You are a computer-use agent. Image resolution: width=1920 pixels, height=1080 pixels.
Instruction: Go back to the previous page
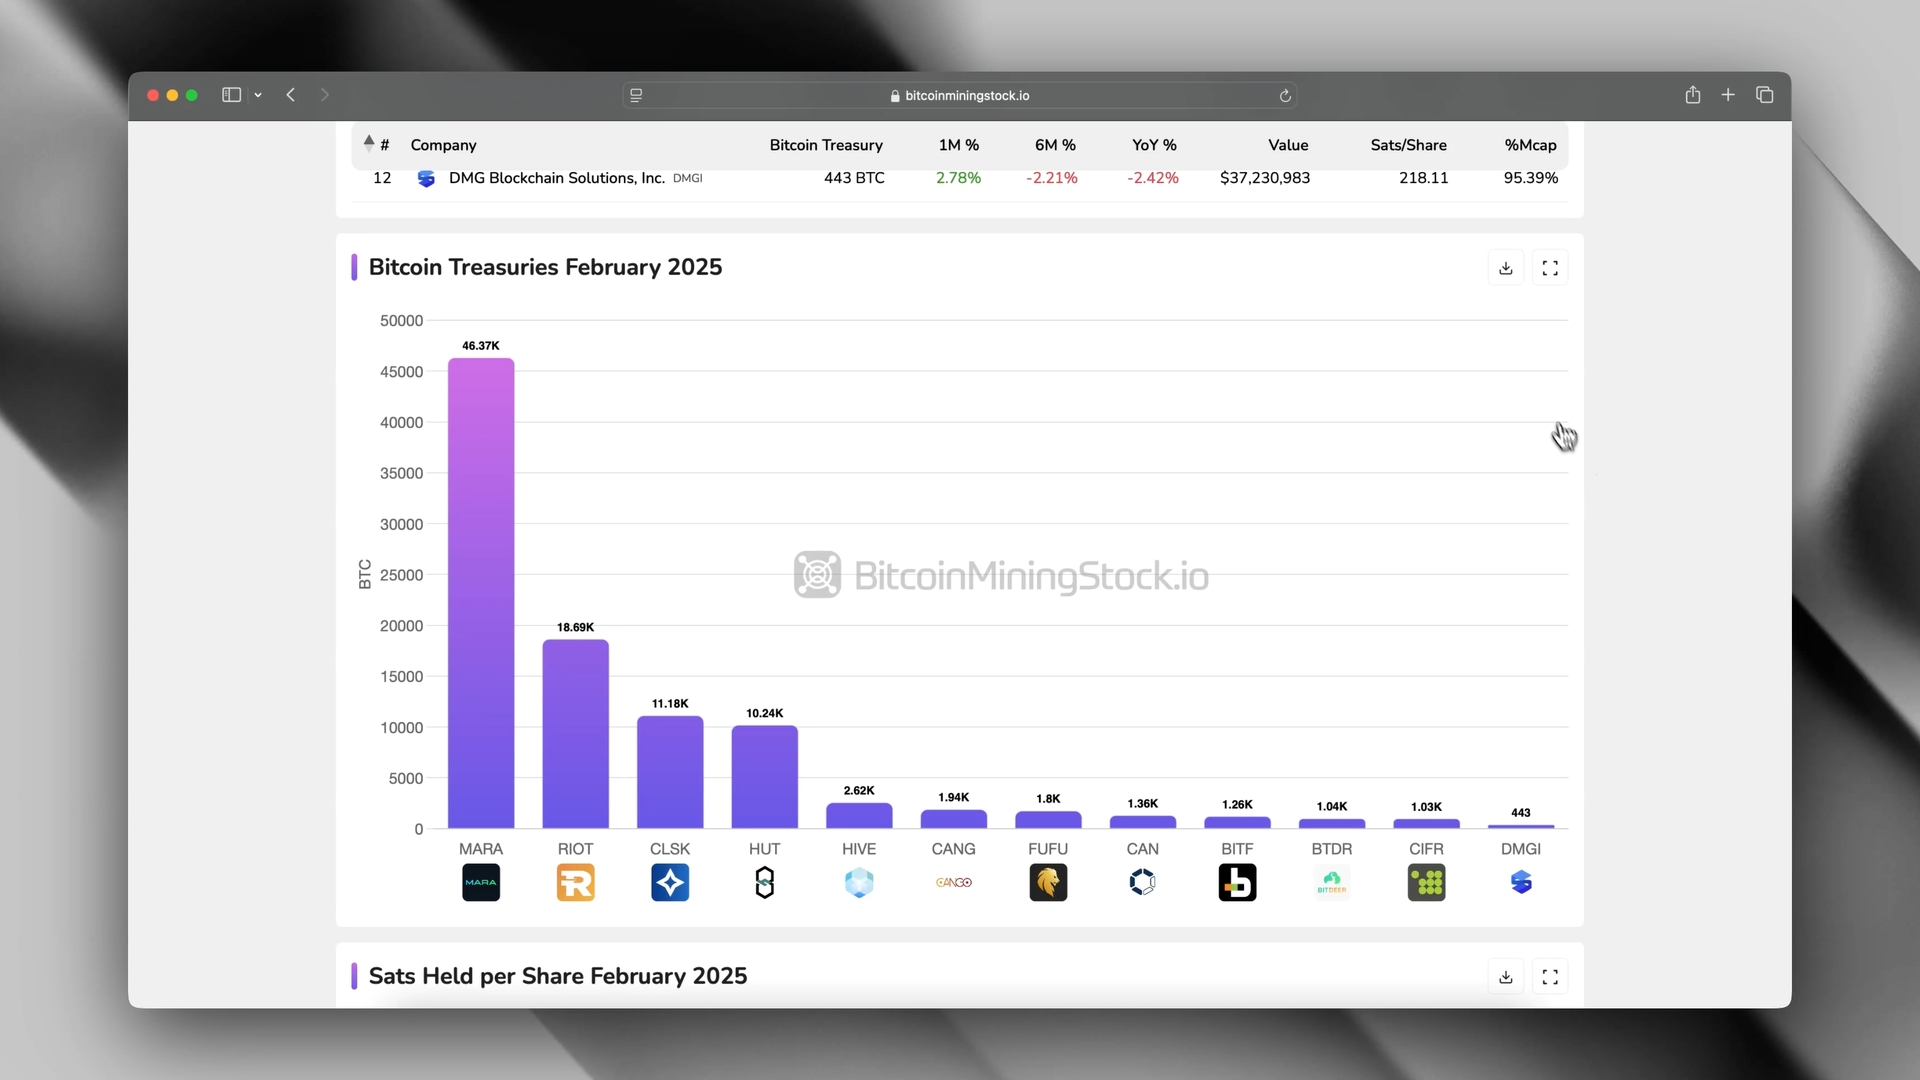tap(291, 95)
